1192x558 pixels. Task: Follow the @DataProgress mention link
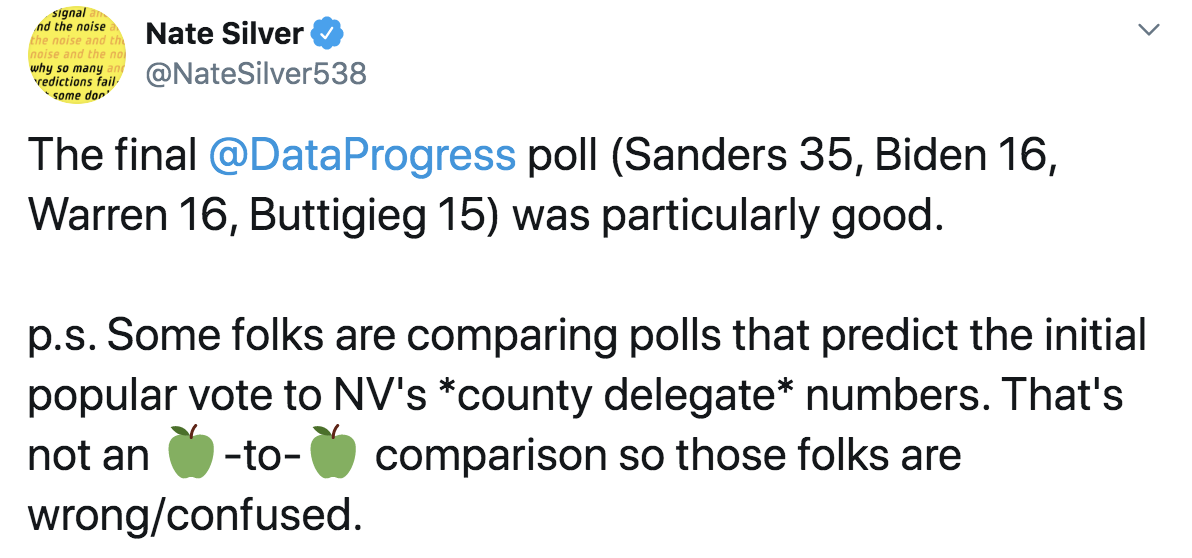362,156
